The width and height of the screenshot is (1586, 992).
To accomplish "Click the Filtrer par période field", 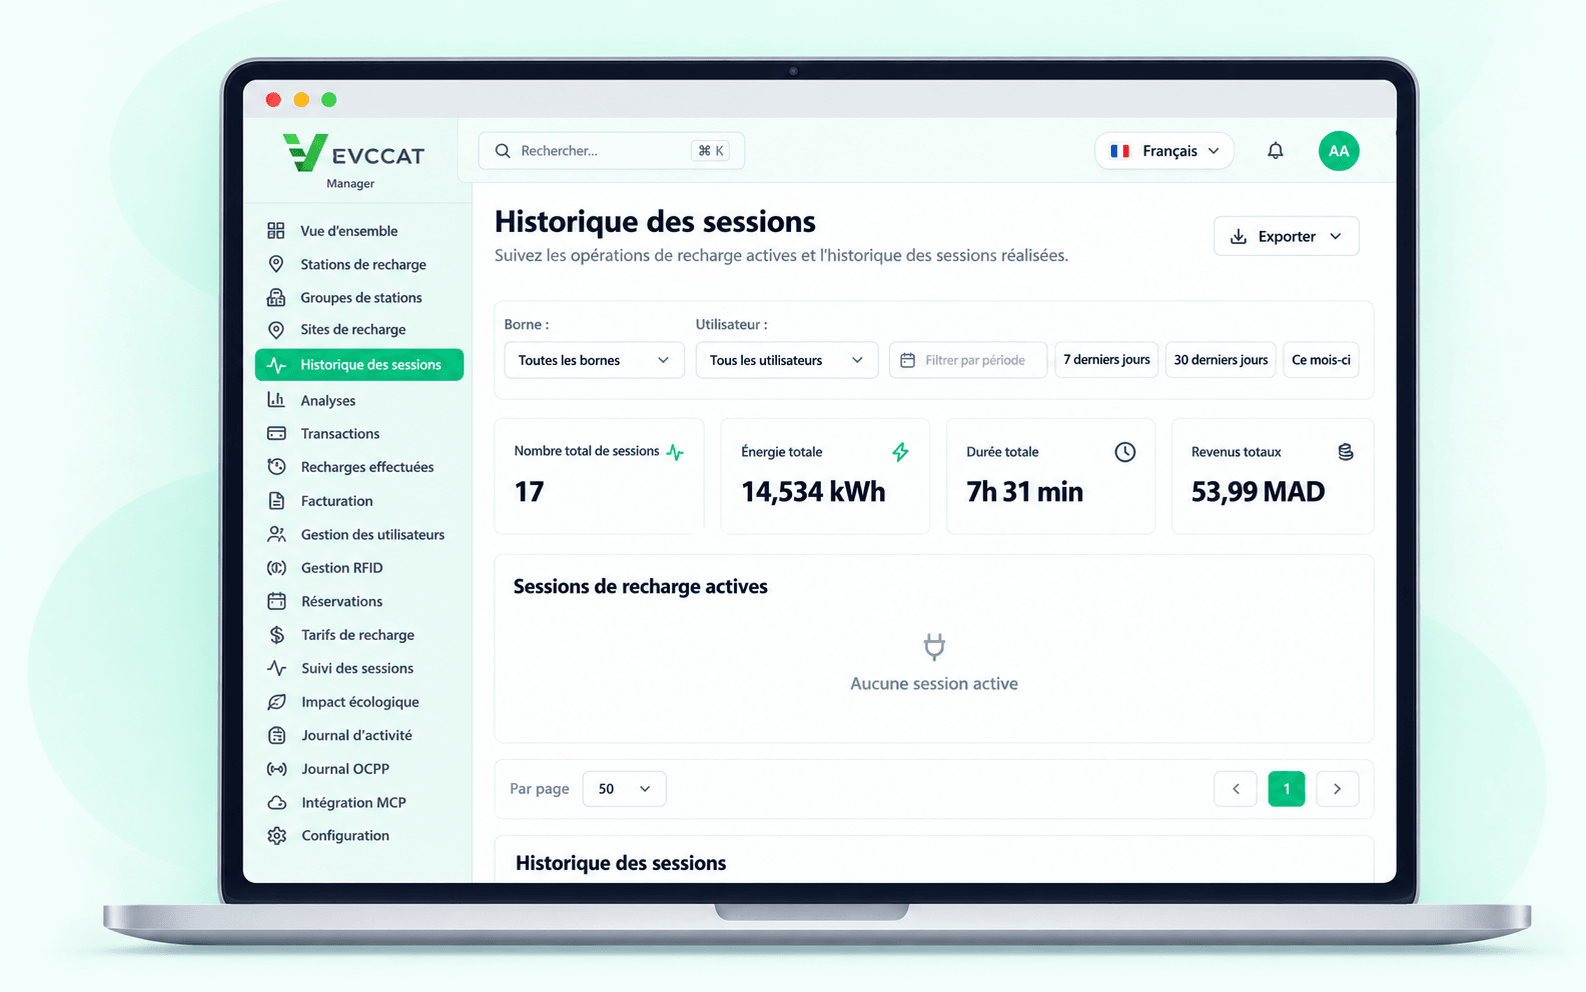I will 968,360.
